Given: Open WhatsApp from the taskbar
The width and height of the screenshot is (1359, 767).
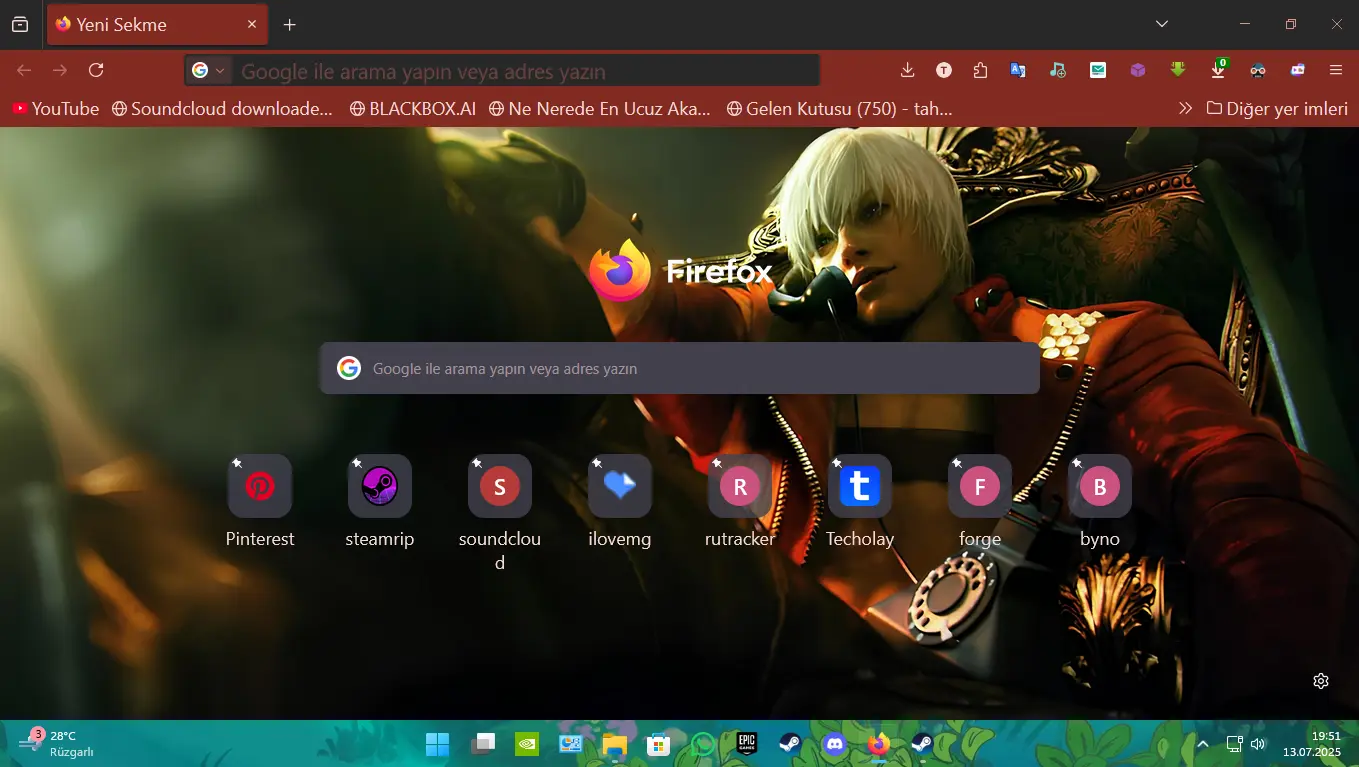Looking at the screenshot, I should click(703, 744).
